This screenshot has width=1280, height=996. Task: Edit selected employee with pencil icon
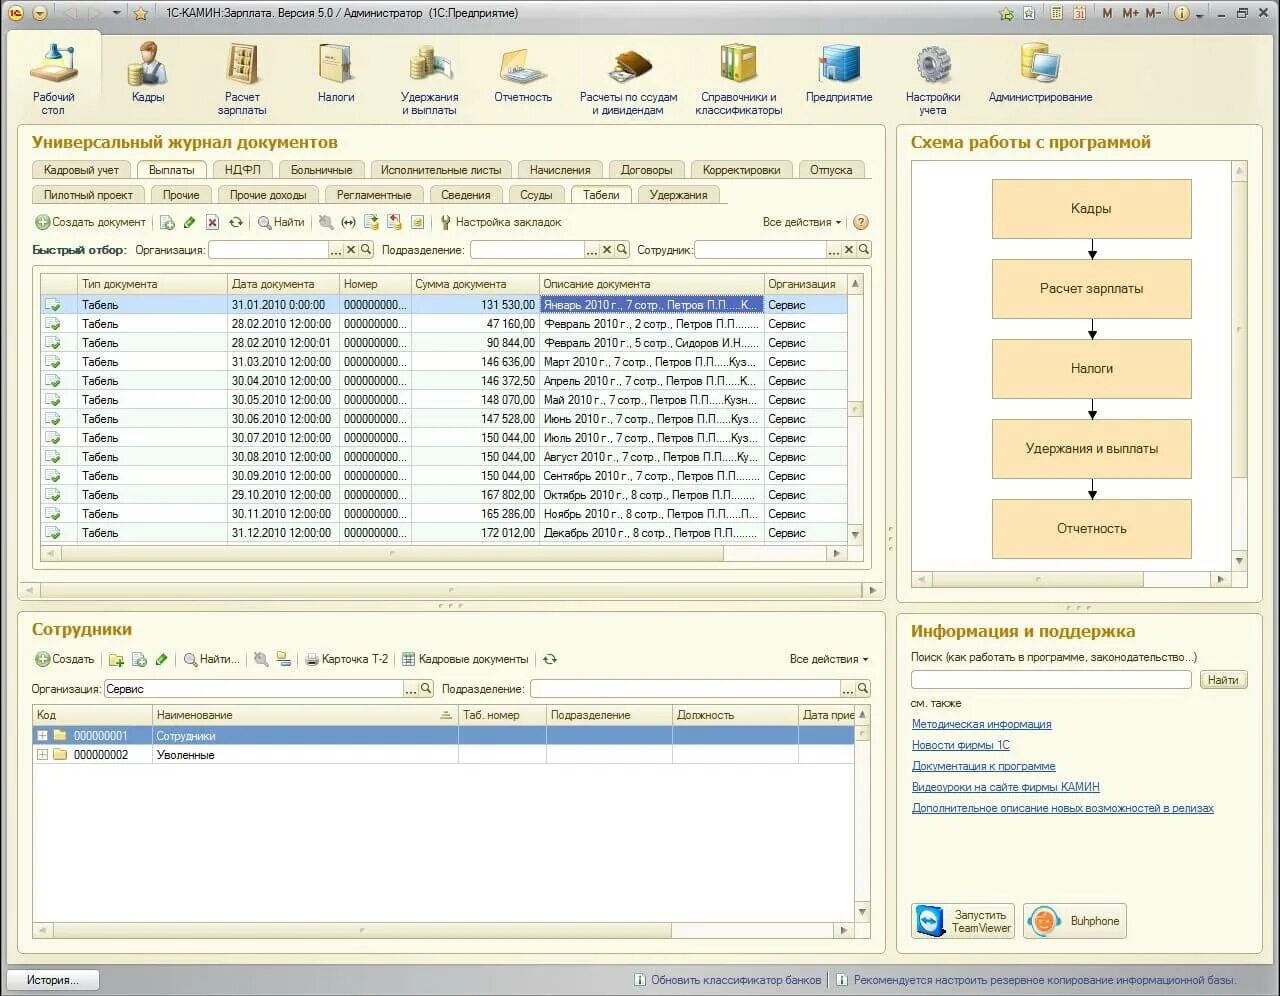pyautogui.click(x=162, y=659)
